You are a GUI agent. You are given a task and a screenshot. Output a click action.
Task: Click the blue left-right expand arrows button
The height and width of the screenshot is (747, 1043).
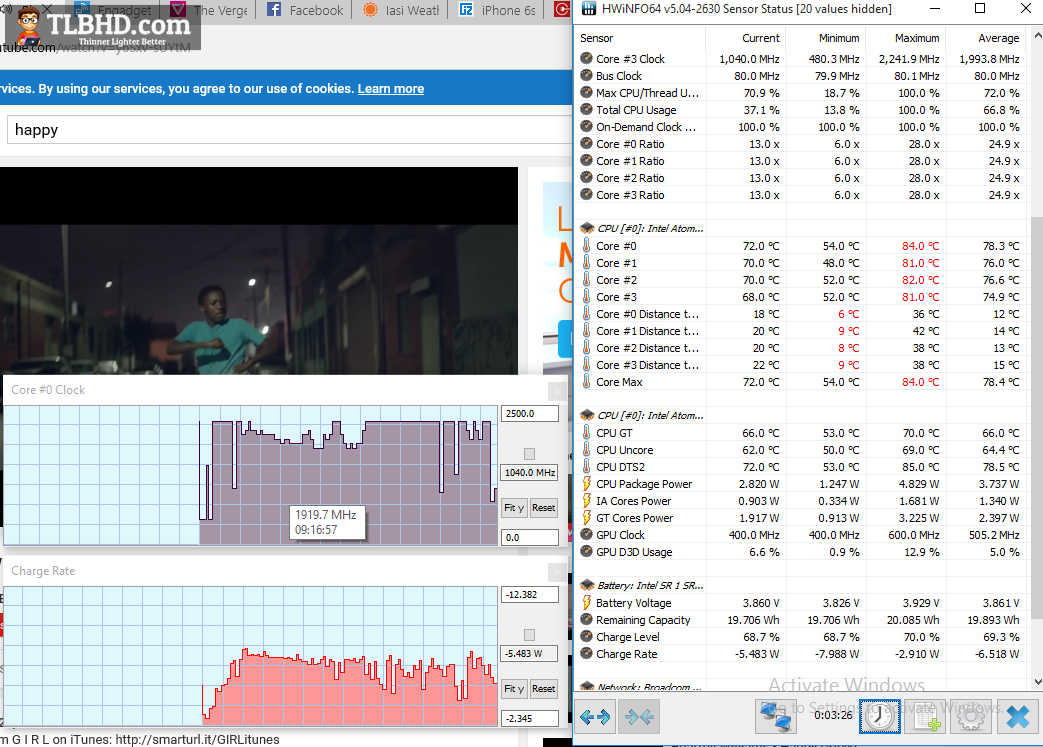(x=595, y=716)
